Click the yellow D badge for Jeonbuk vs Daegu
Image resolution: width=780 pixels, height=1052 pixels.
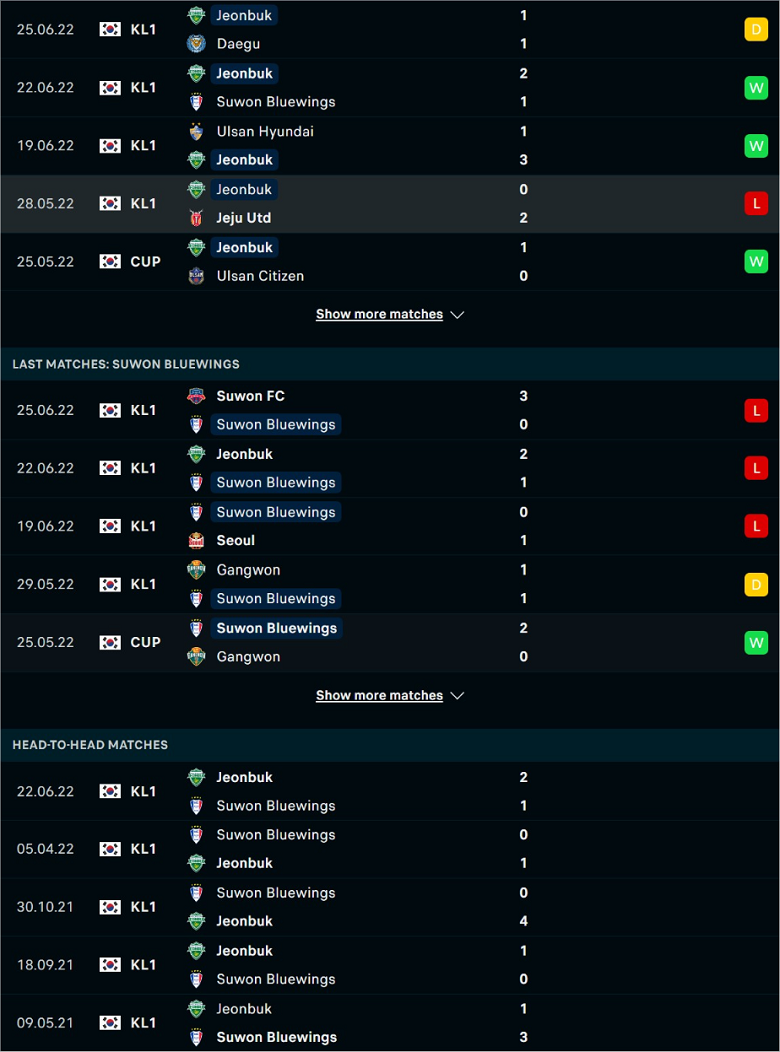pos(756,30)
